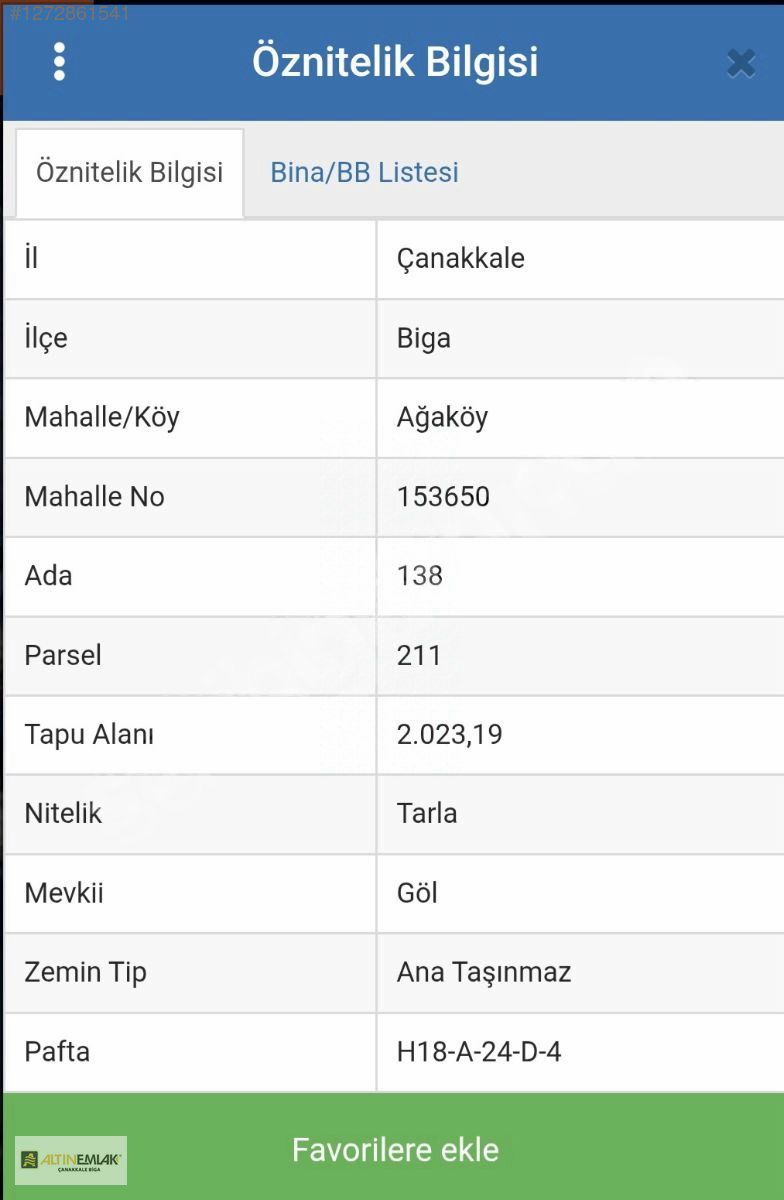Screen dimensions: 784x1200
Task: Click the Altın Emlak logo
Action: pyautogui.click(x=71, y=1160)
